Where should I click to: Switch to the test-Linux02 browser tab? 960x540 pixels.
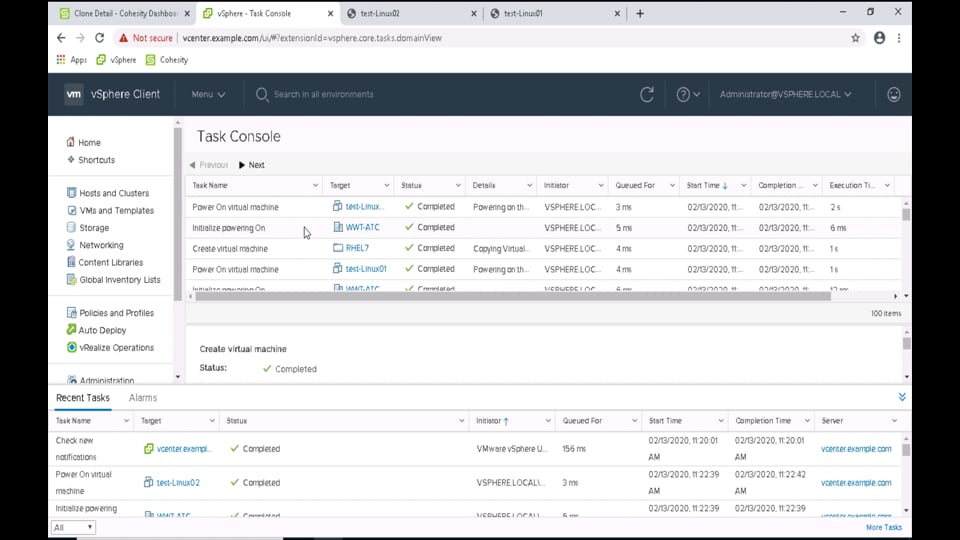coord(411,13)
